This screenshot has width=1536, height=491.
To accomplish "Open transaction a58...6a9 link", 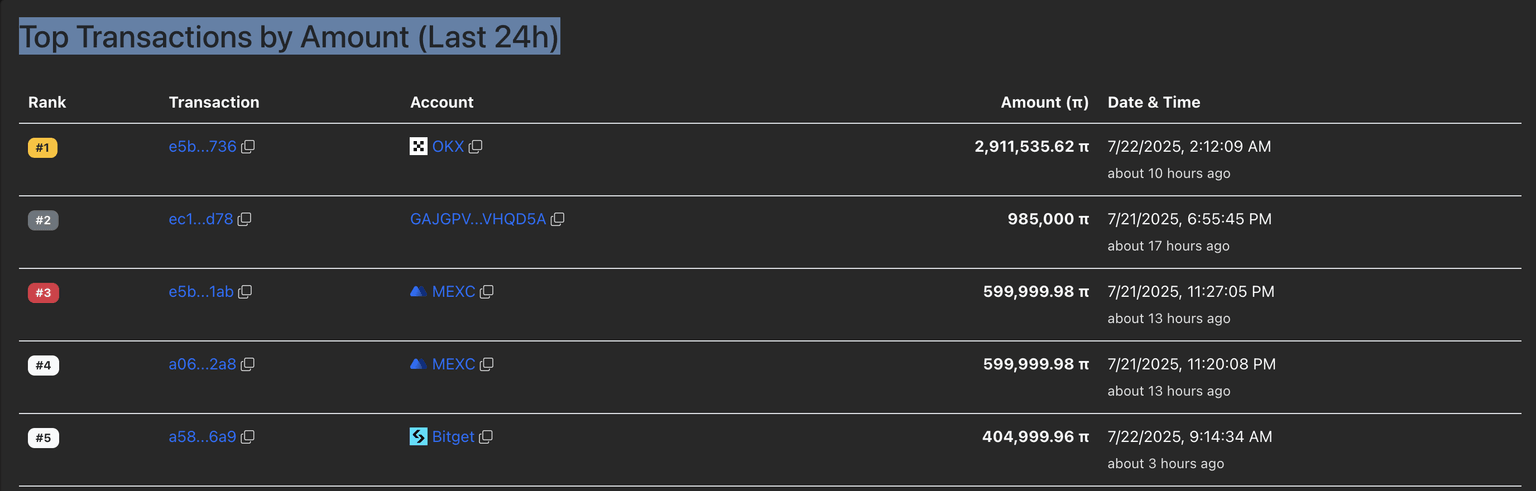I will pyautogui.click(x=202, y=437).
